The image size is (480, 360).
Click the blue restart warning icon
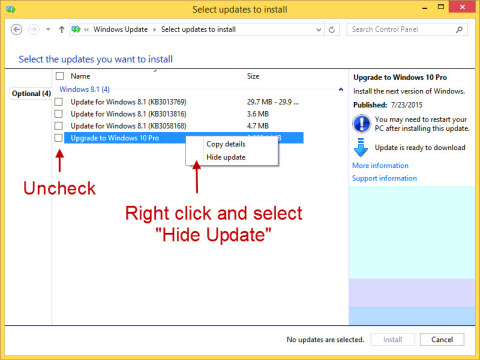click(361, 124)
